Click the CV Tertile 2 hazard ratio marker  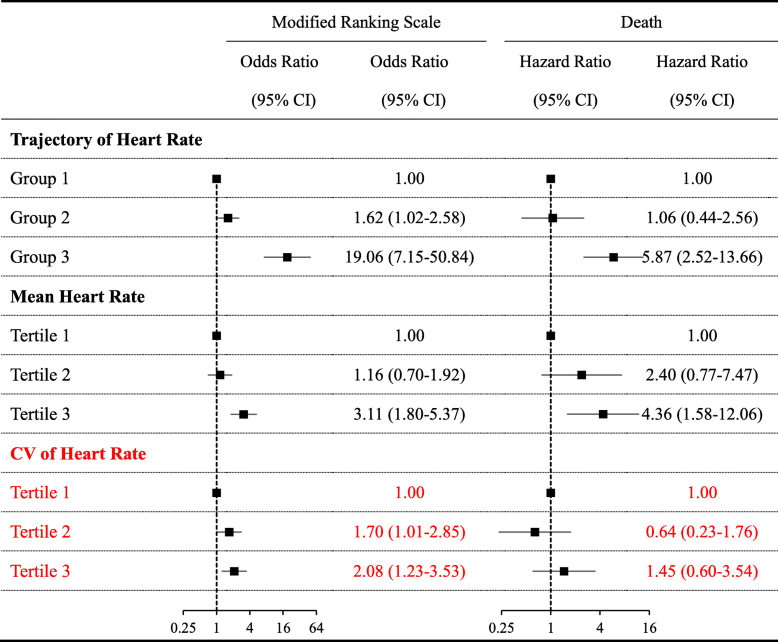pos(535,532)
